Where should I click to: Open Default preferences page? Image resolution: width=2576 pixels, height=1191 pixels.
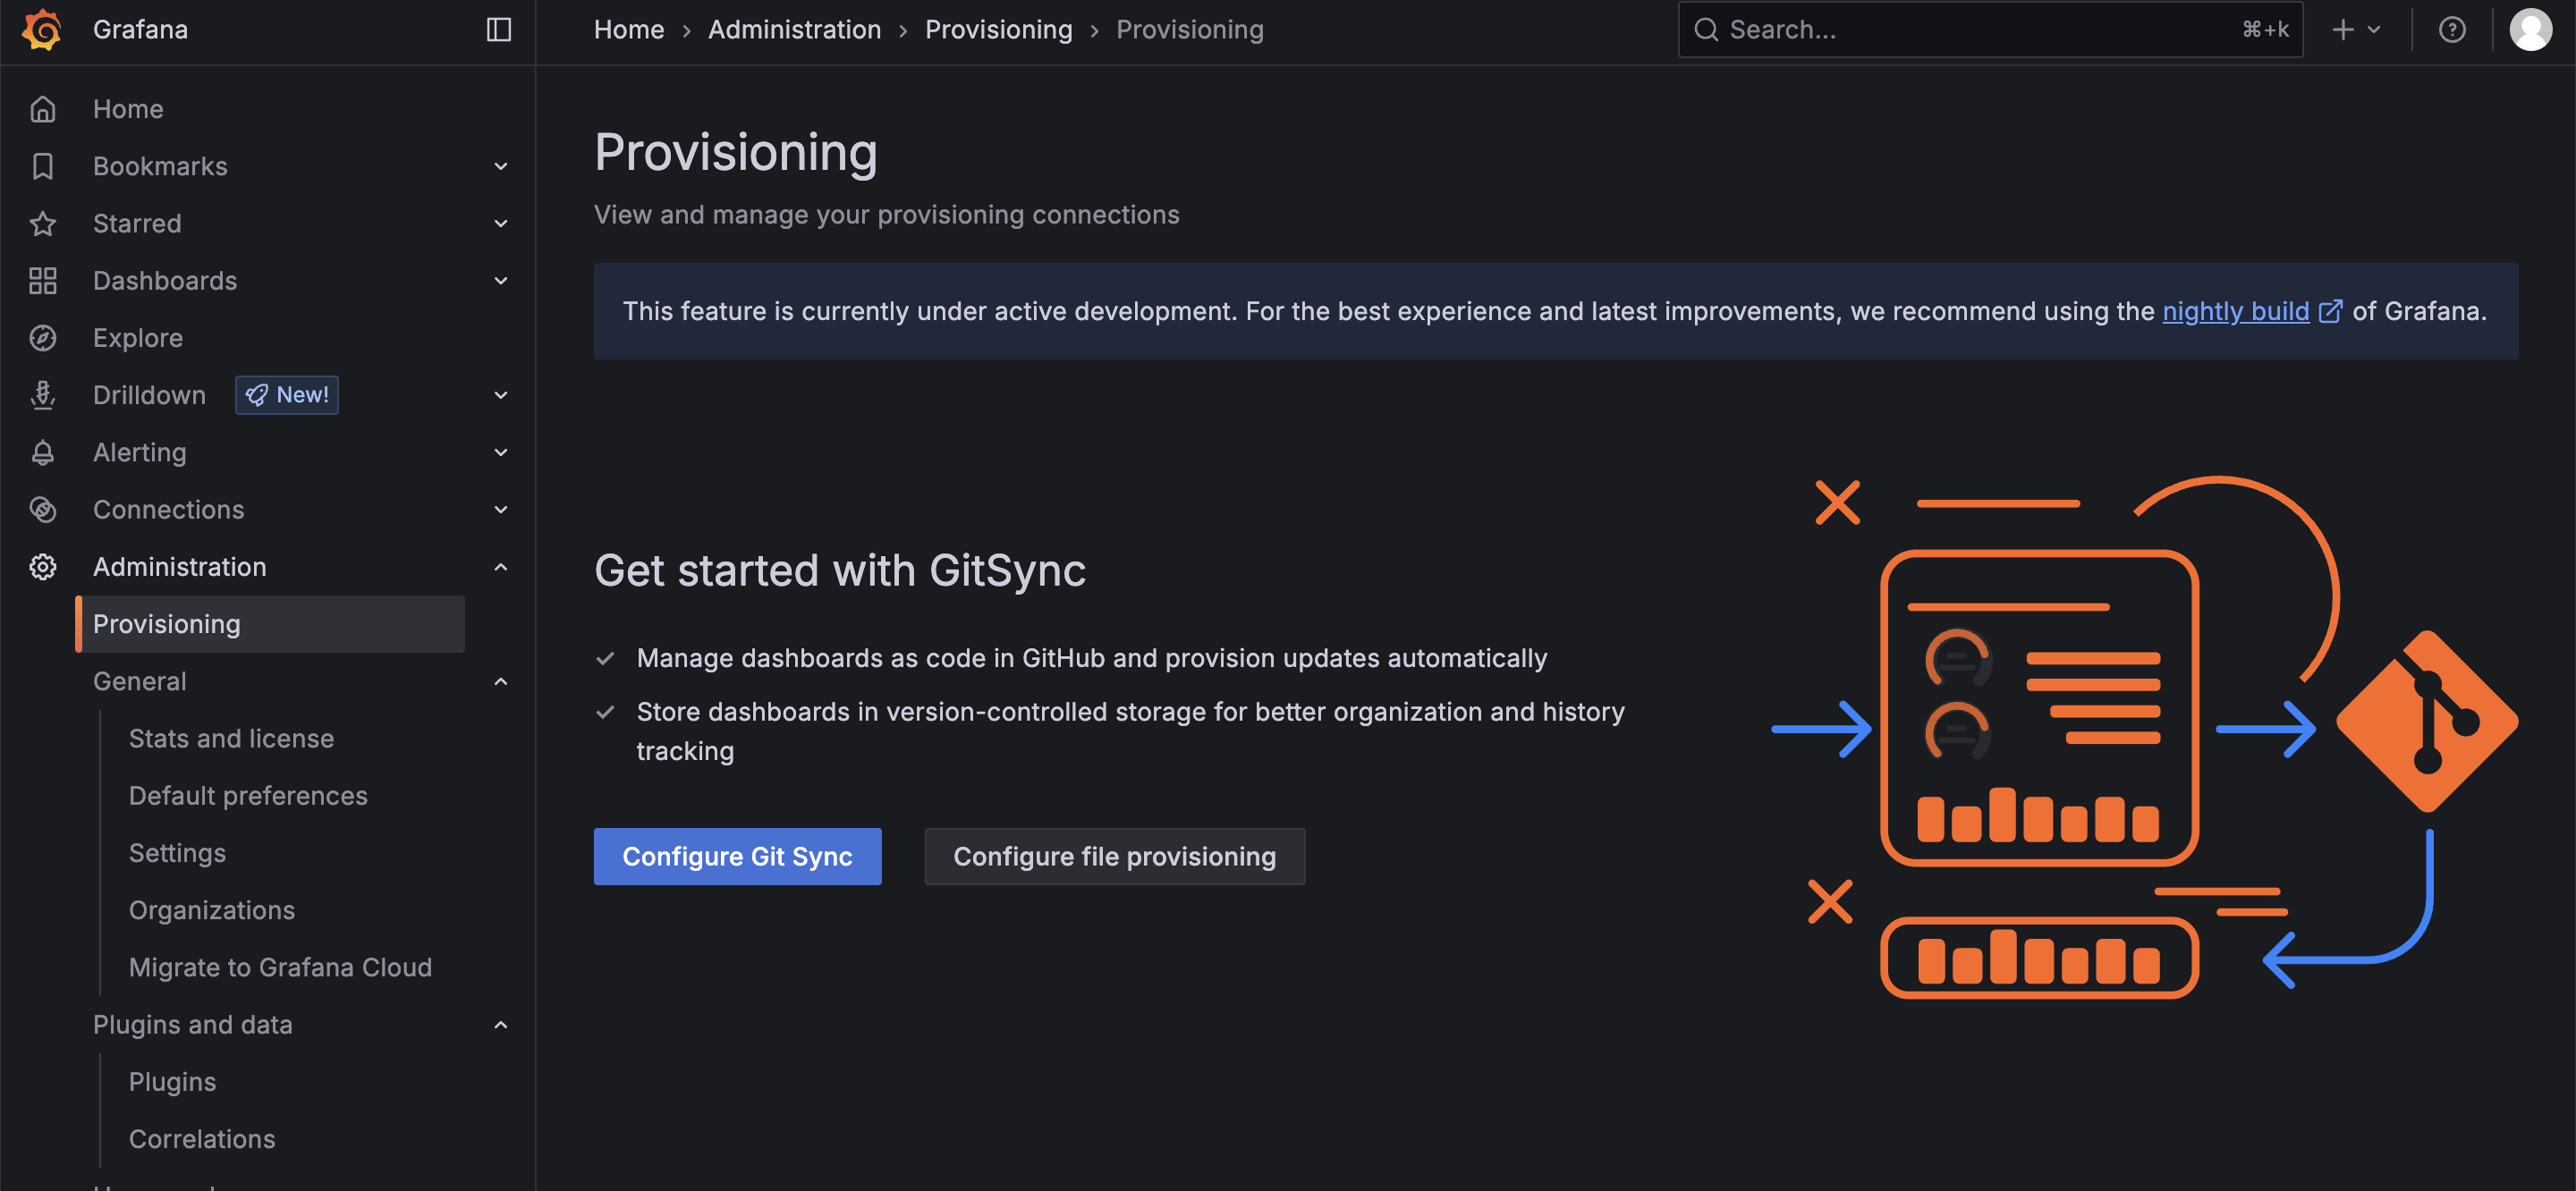(248, 796)
